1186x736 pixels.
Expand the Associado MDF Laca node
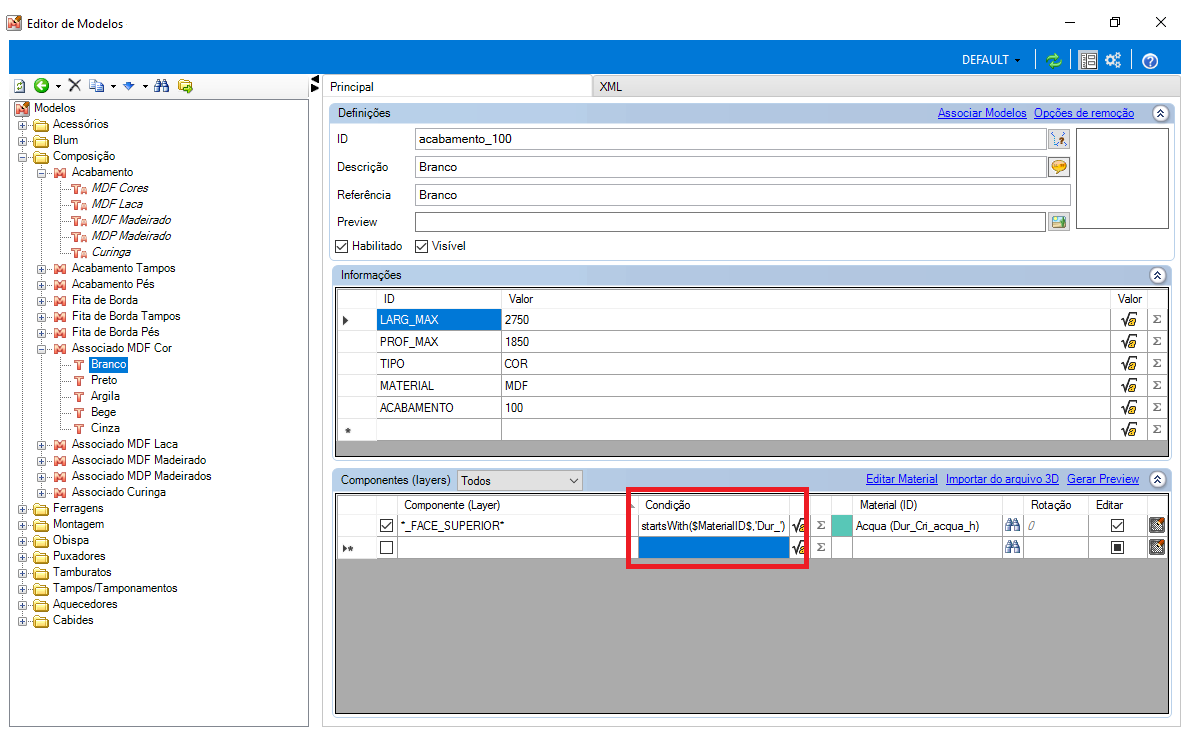[x=42, y=445]
